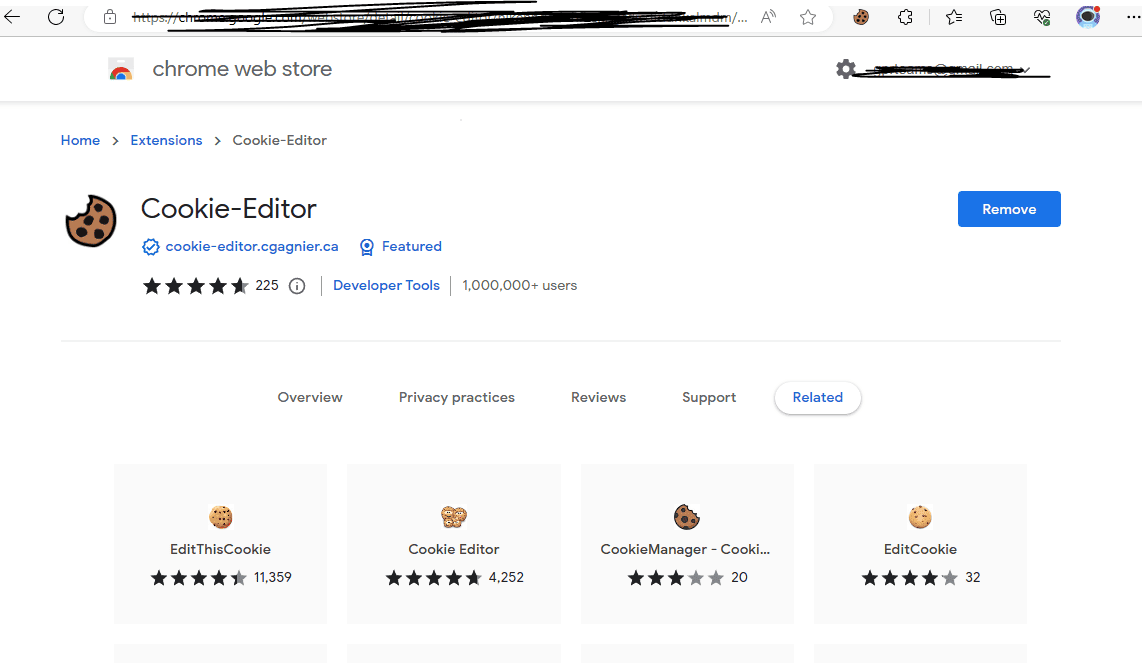Click the EditThisCookie extension thumbnail icon
This screenshot has height=663, width=1142.
tap(220, 517)
